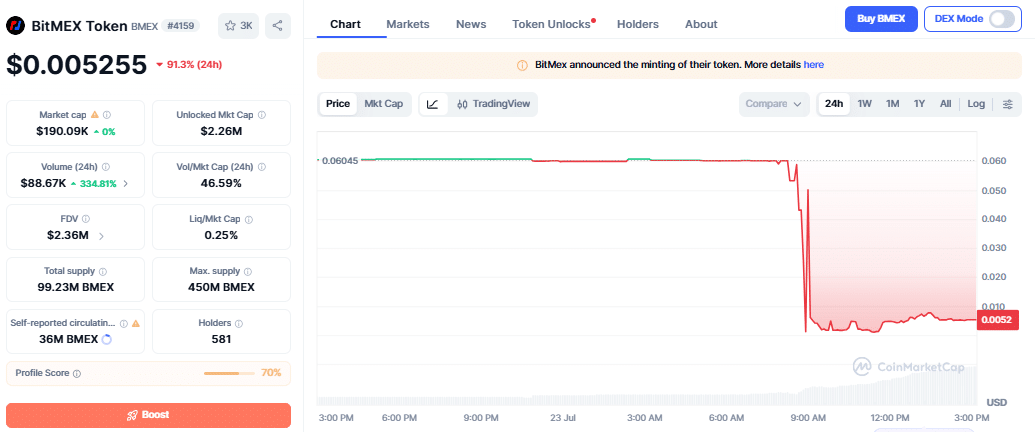Open Self-reported circulating supply info icon
Screen dimensions: 1035x432
point(123,324)
